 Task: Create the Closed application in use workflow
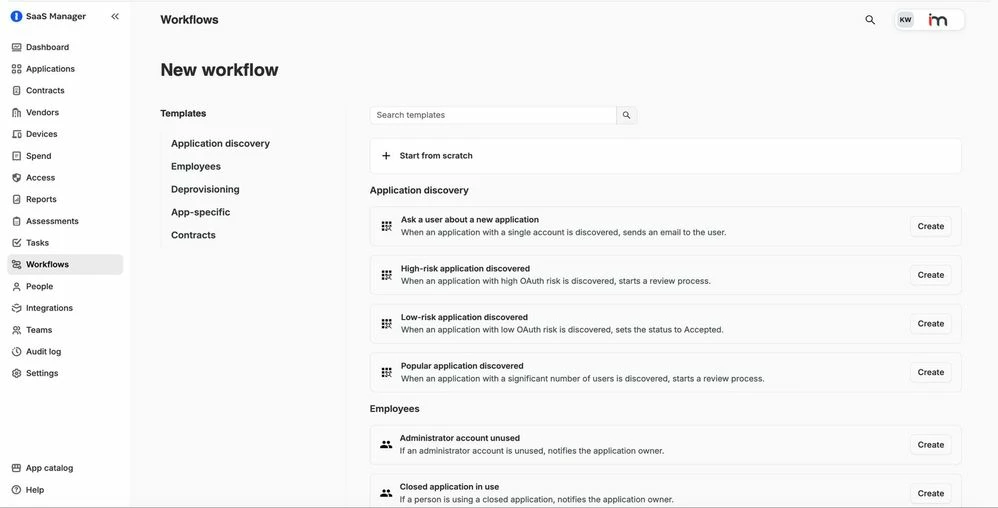[931, 493]
